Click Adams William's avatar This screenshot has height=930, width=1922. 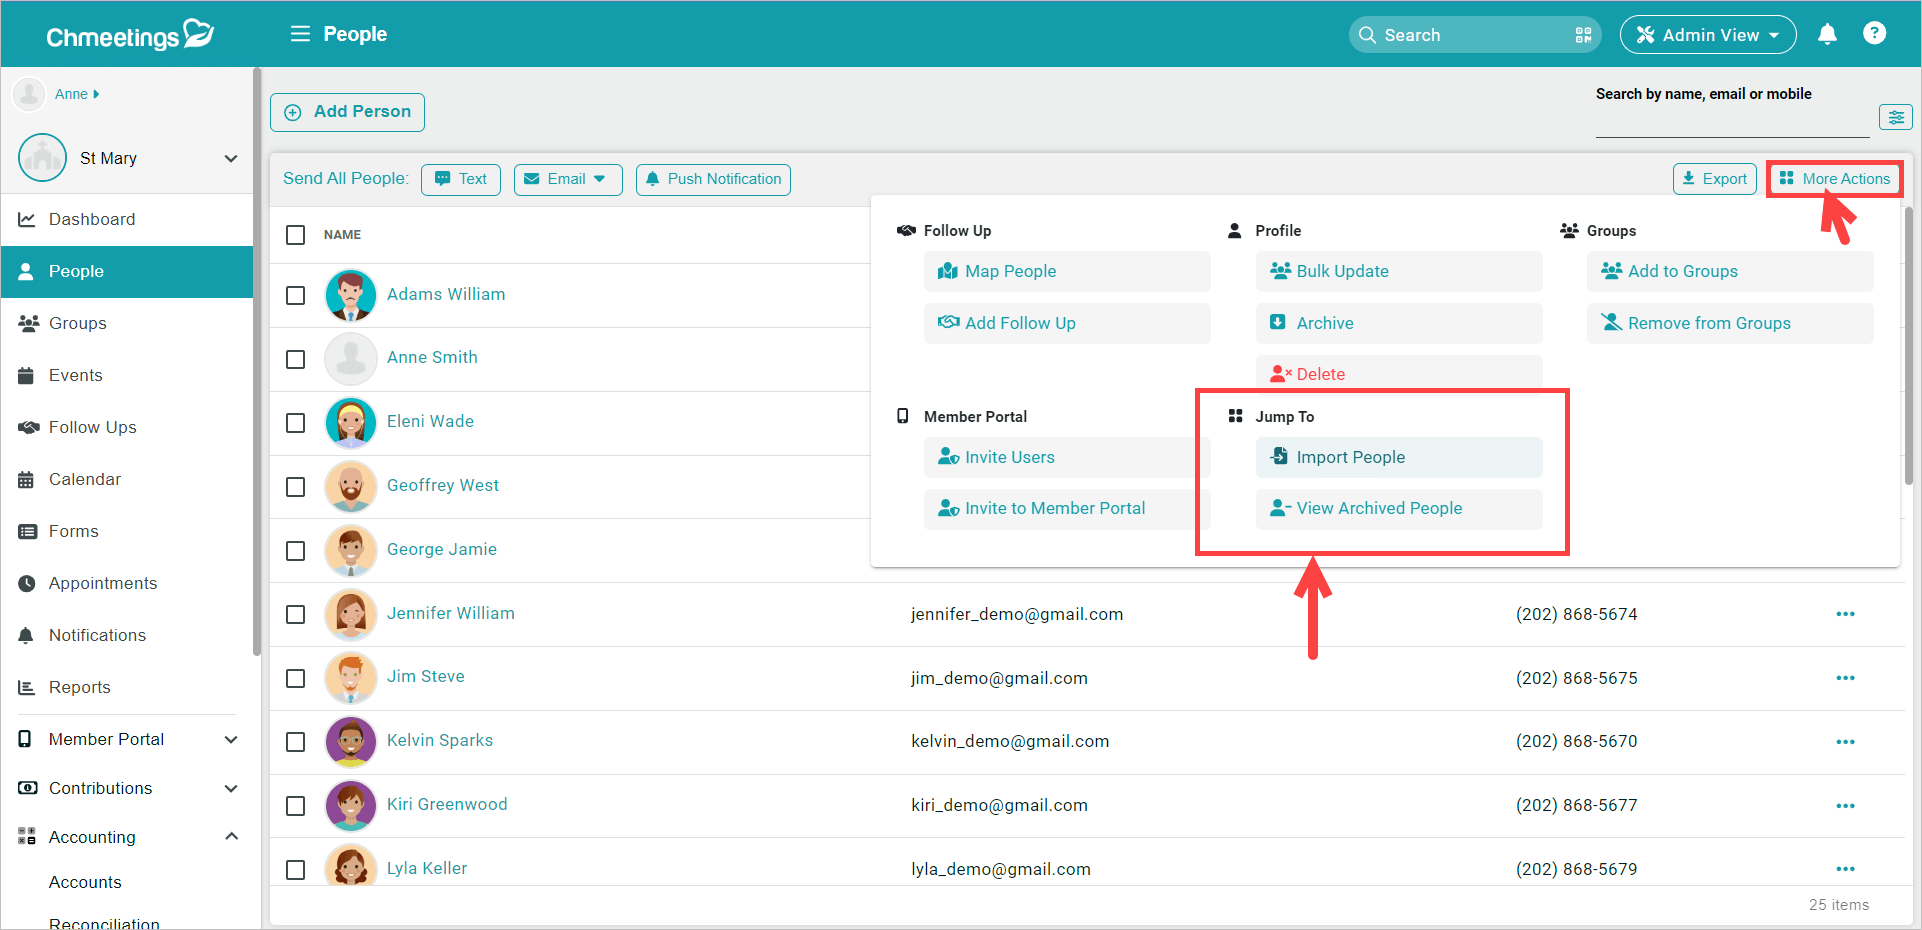(x=350, y=295)
